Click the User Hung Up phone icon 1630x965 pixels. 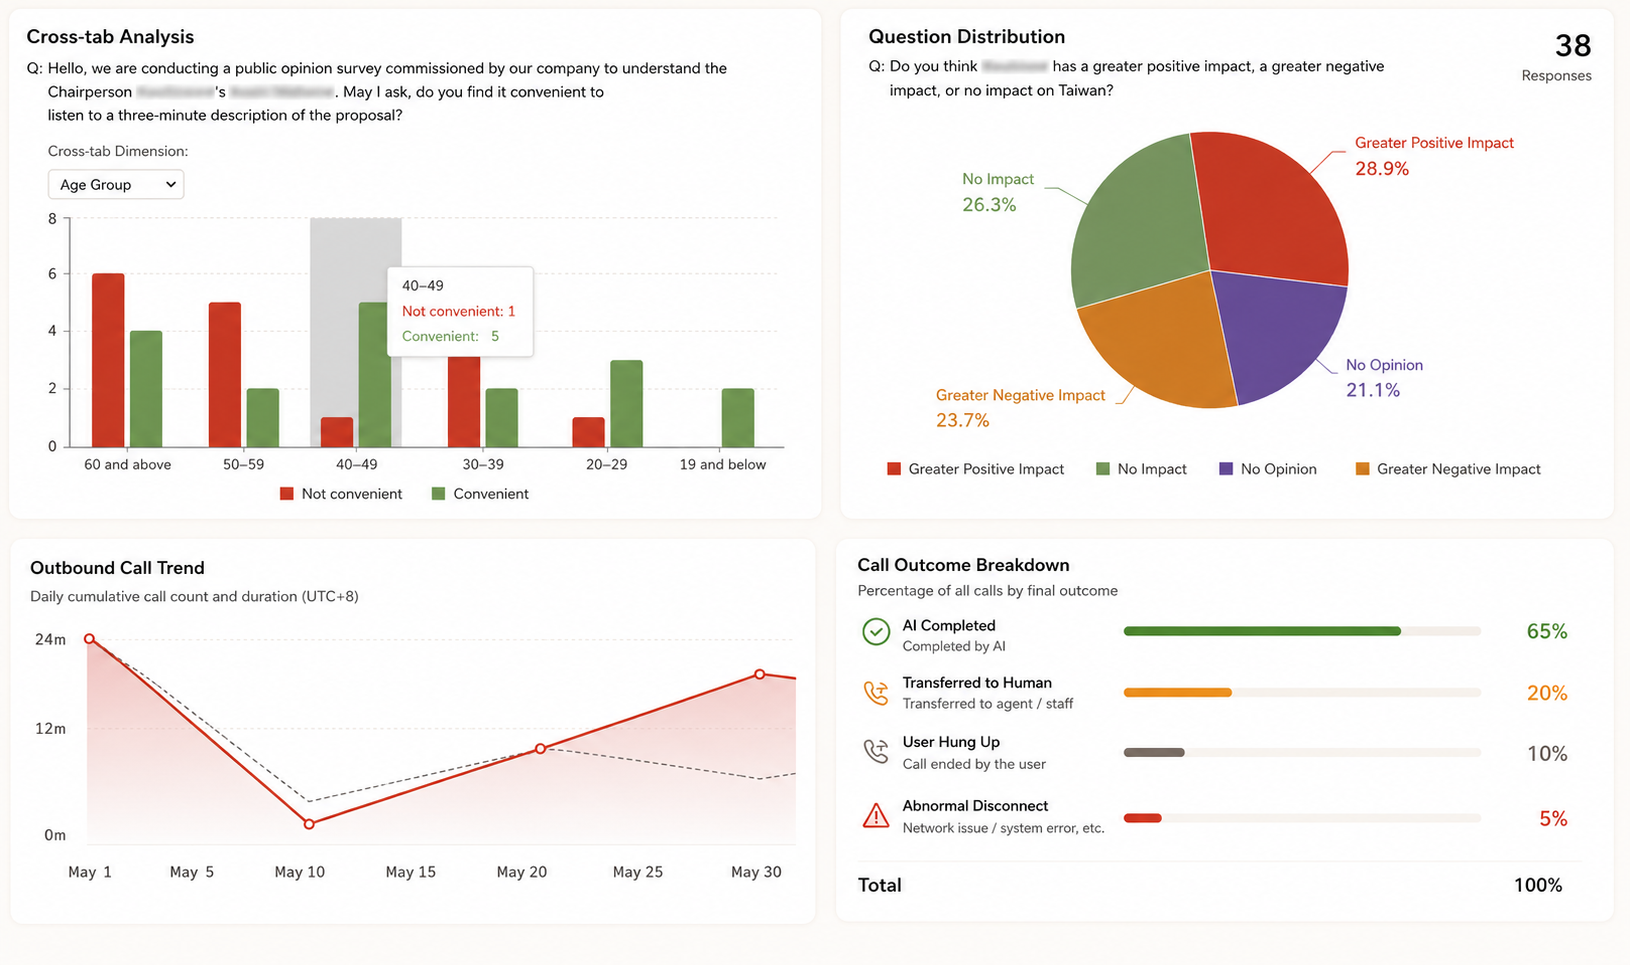tap(876, 752)
